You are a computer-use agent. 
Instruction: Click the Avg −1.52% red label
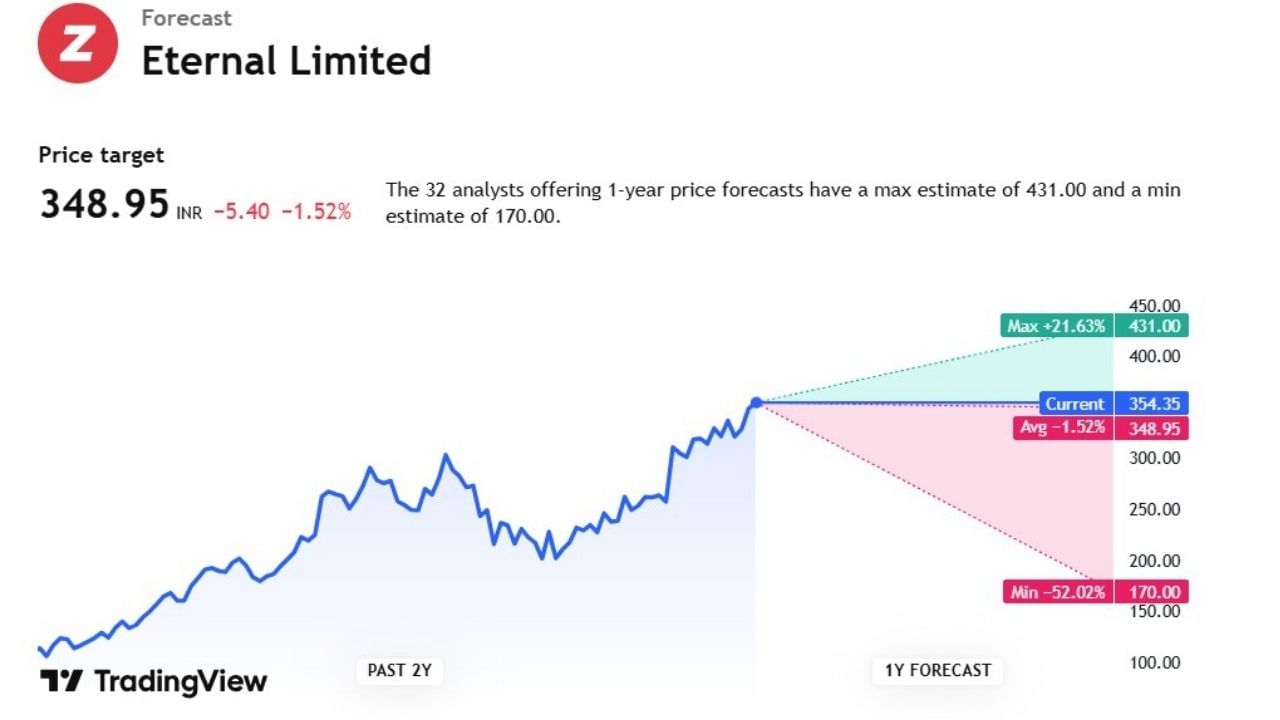(1061, 428)
